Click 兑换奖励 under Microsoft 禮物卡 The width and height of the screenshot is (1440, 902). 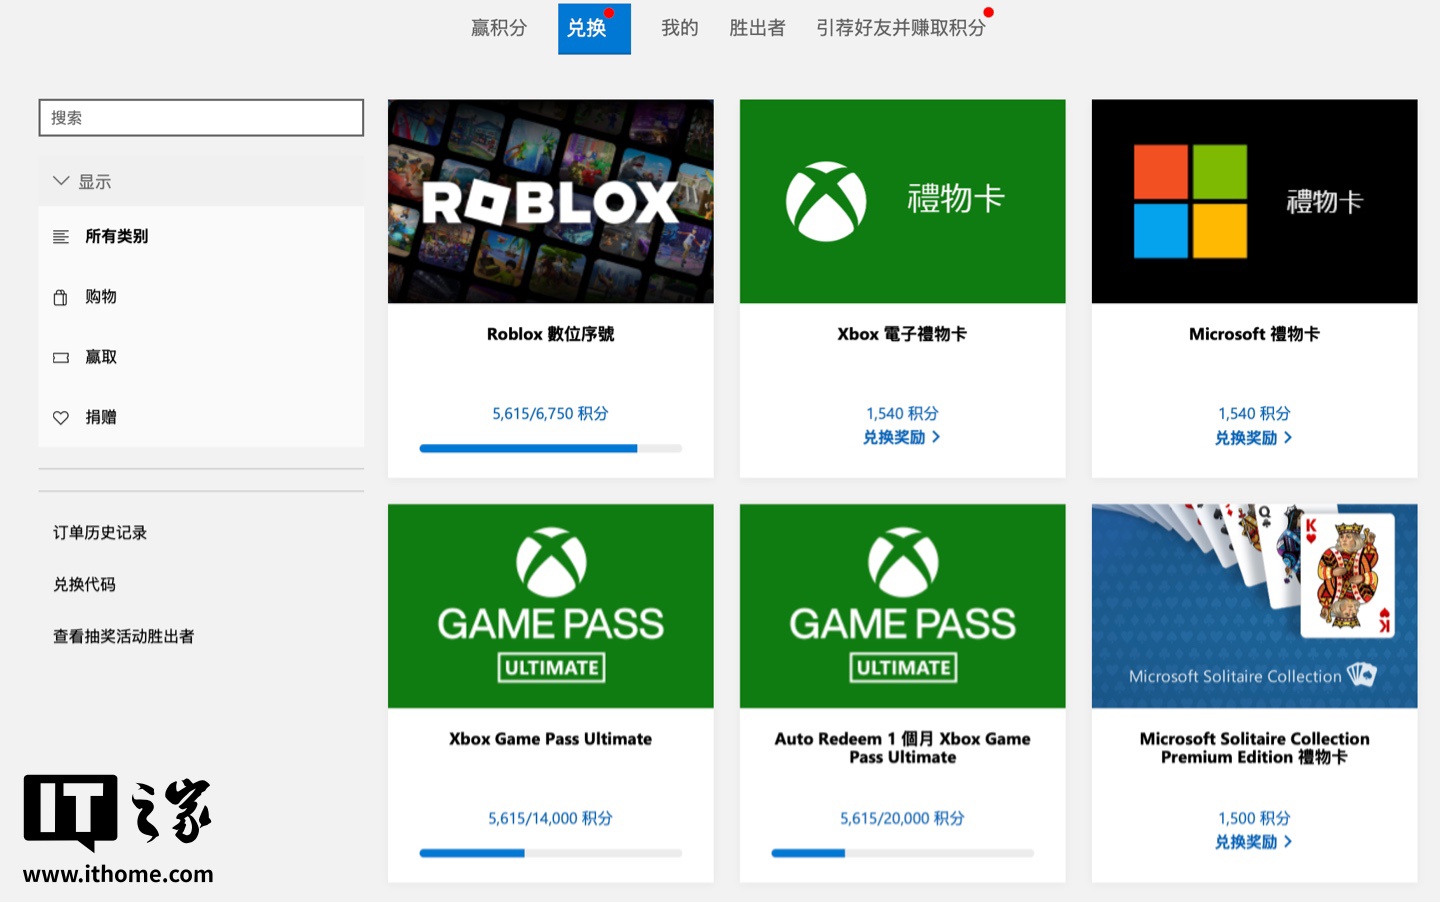[x=1254, y=438]
